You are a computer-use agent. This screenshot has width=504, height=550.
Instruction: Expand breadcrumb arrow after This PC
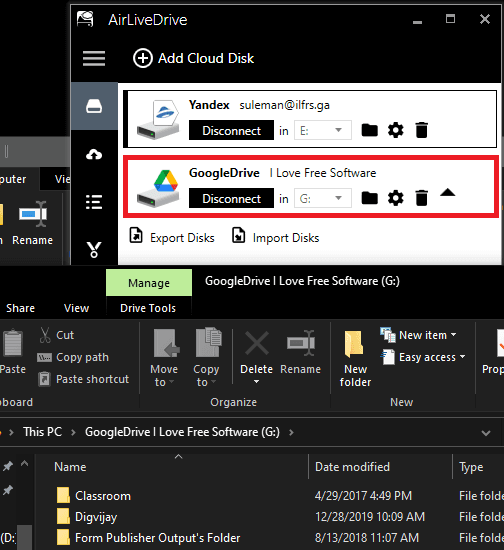[x=73, y=432]
